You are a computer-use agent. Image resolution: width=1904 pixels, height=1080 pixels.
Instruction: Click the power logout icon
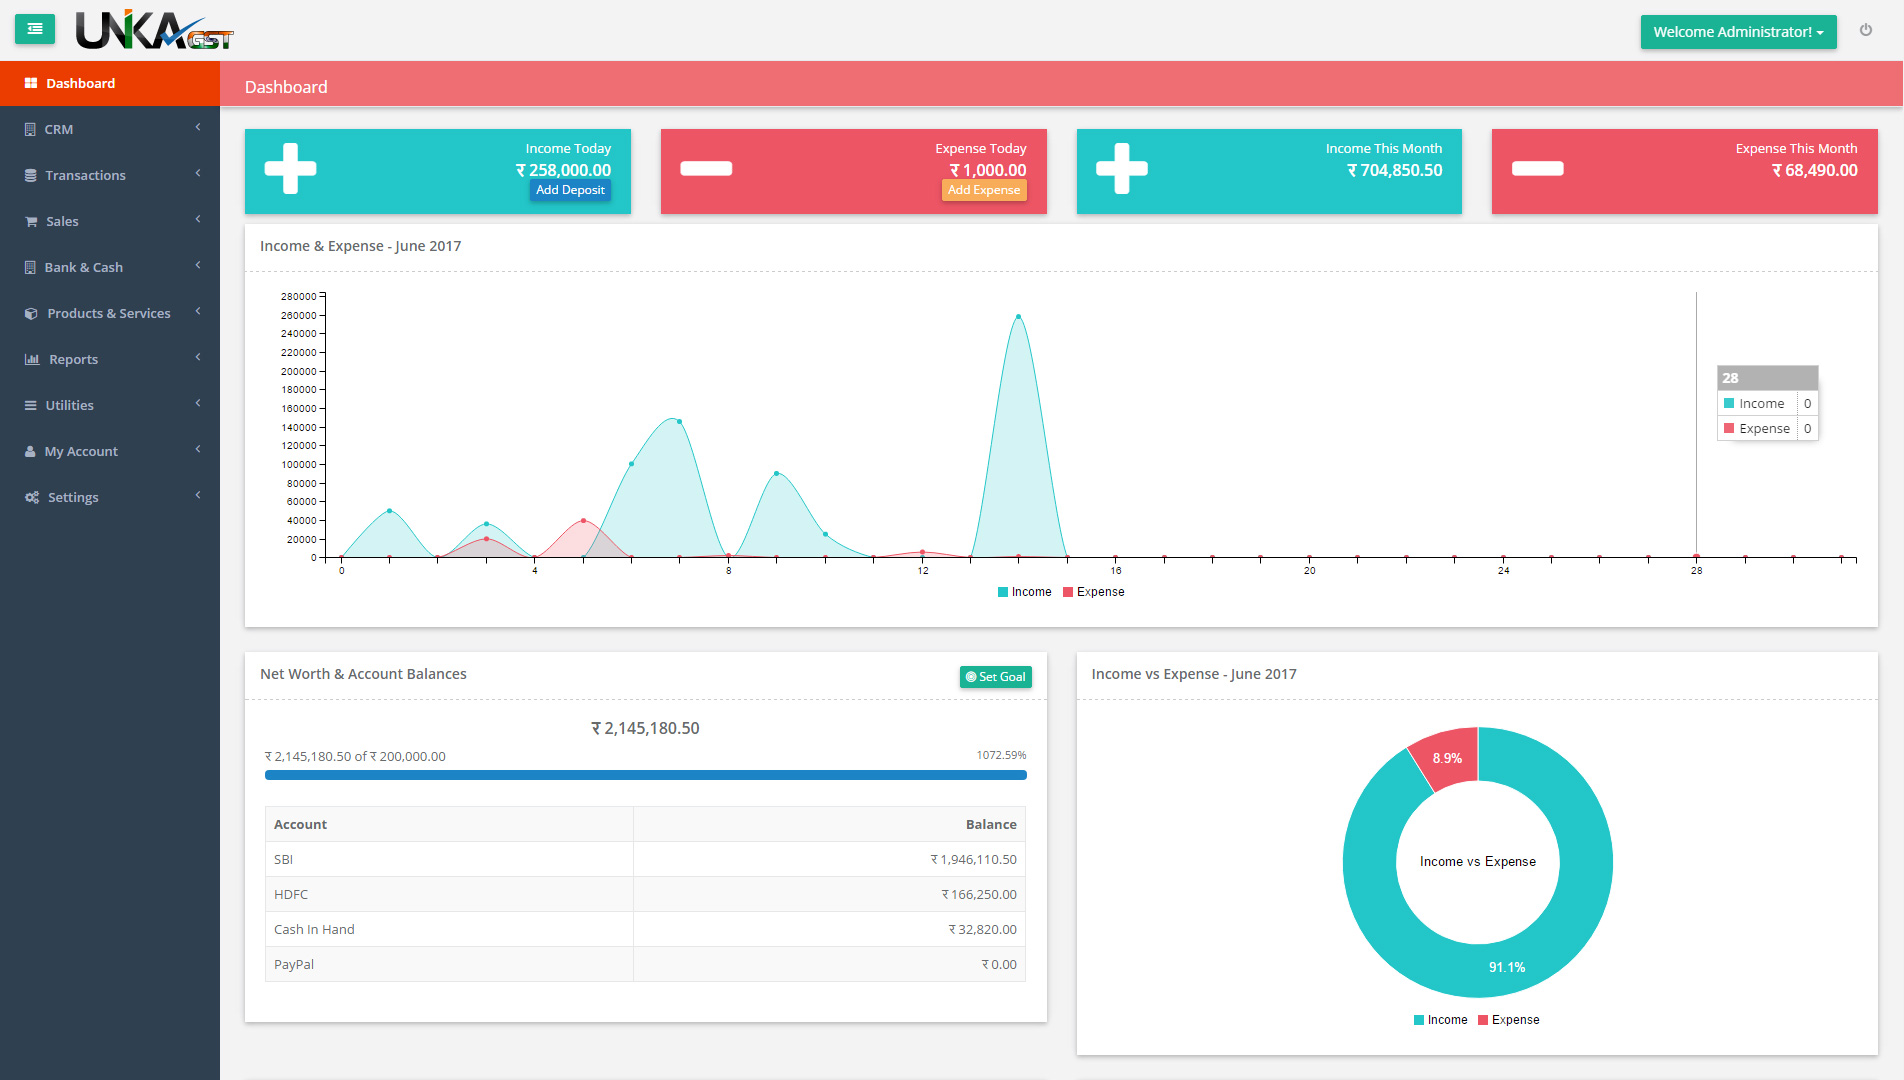(1866, 30)
